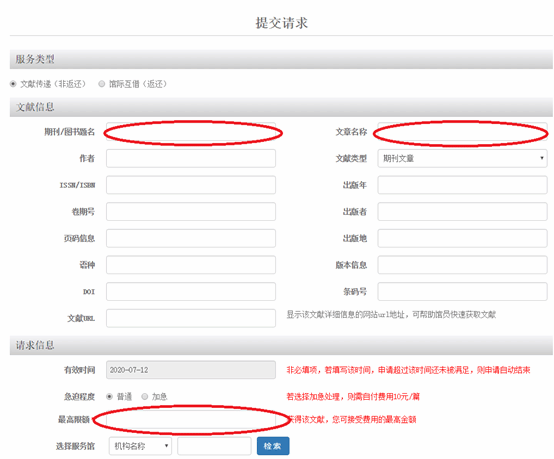Click the blue 检索 button

273,446
